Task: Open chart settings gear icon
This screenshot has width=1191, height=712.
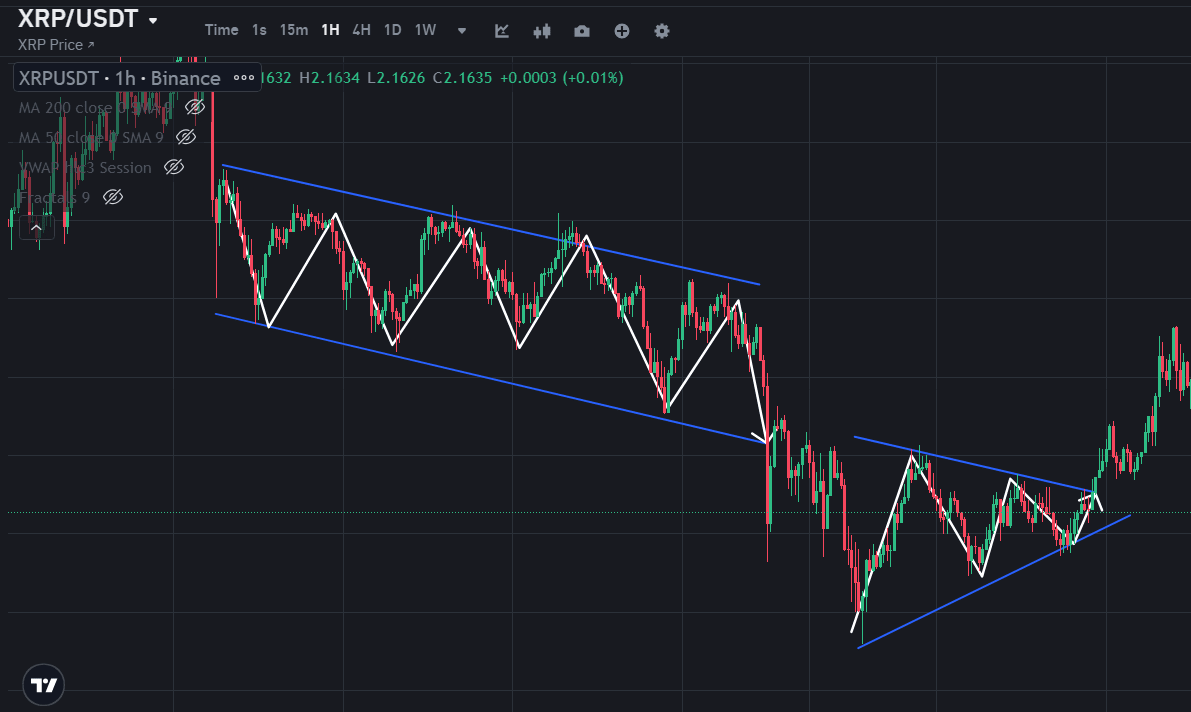Action: point(662,30)
